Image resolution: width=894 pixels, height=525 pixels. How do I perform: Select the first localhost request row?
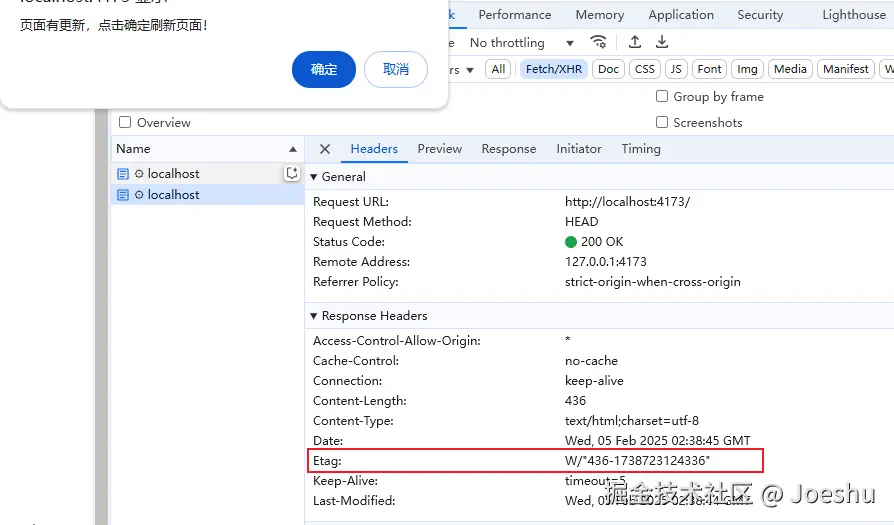(x=208, y=173)
